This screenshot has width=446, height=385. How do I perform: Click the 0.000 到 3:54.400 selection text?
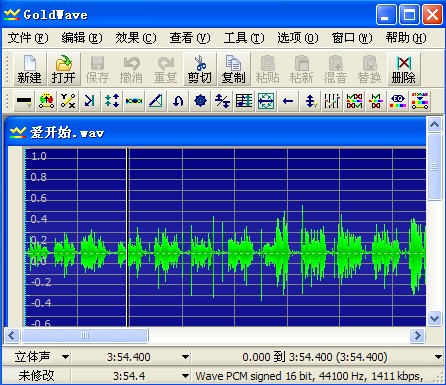pyautogui.click(x=315, y=357)
